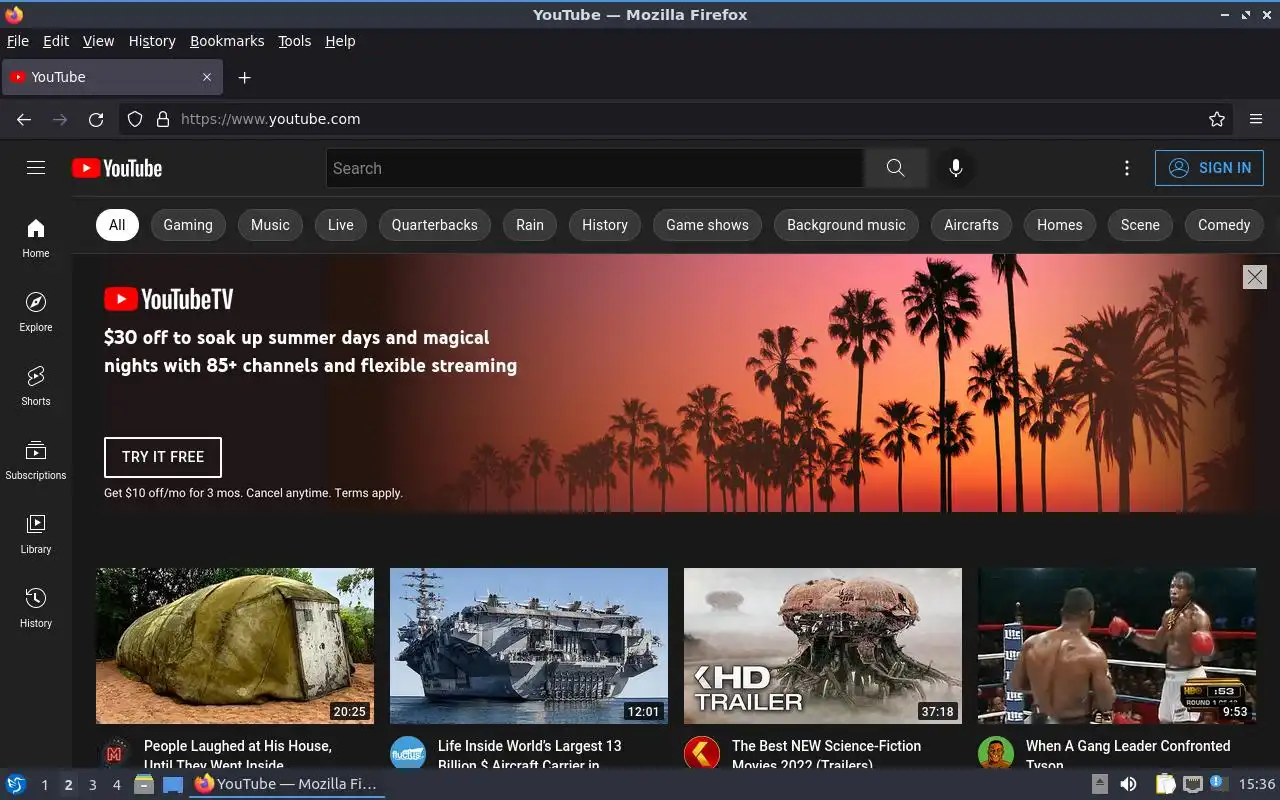Go to Home in sidebar
Image resolution: width=1280 pixels, height=800 pixels.
(36, 238)
